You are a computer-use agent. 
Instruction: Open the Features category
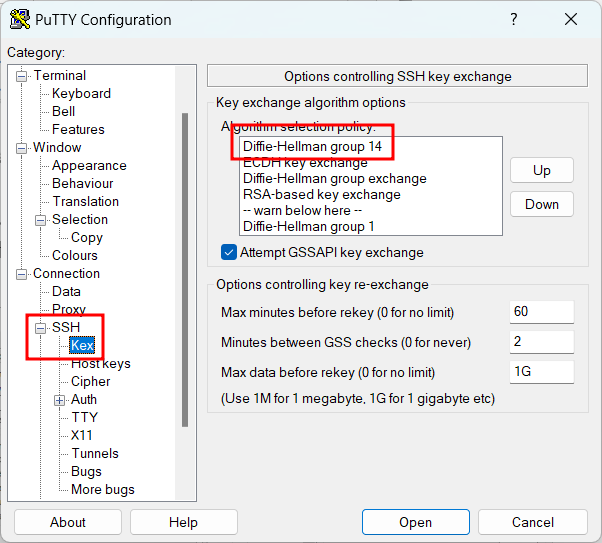click(78, 129)
